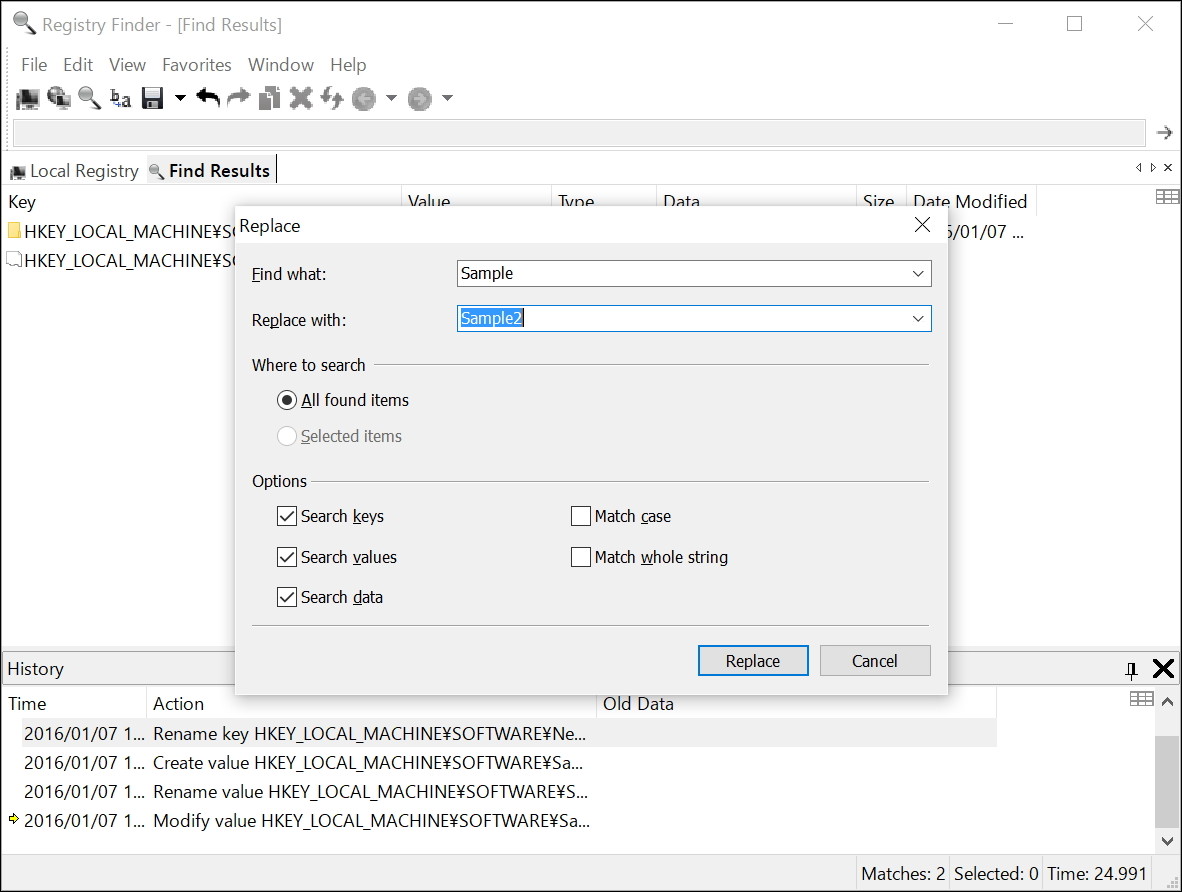Select the Selected items radio button

[x=286, y=437]
